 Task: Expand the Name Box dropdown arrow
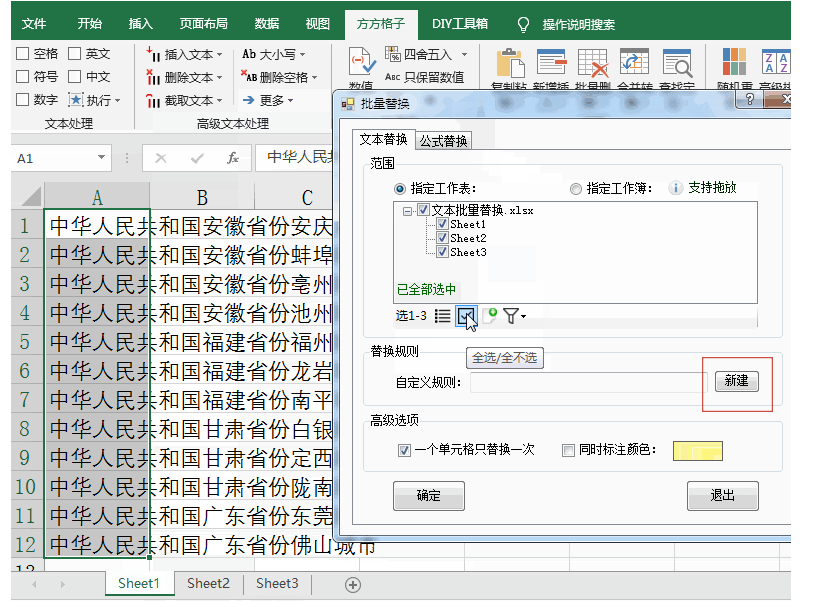point(102,158)
